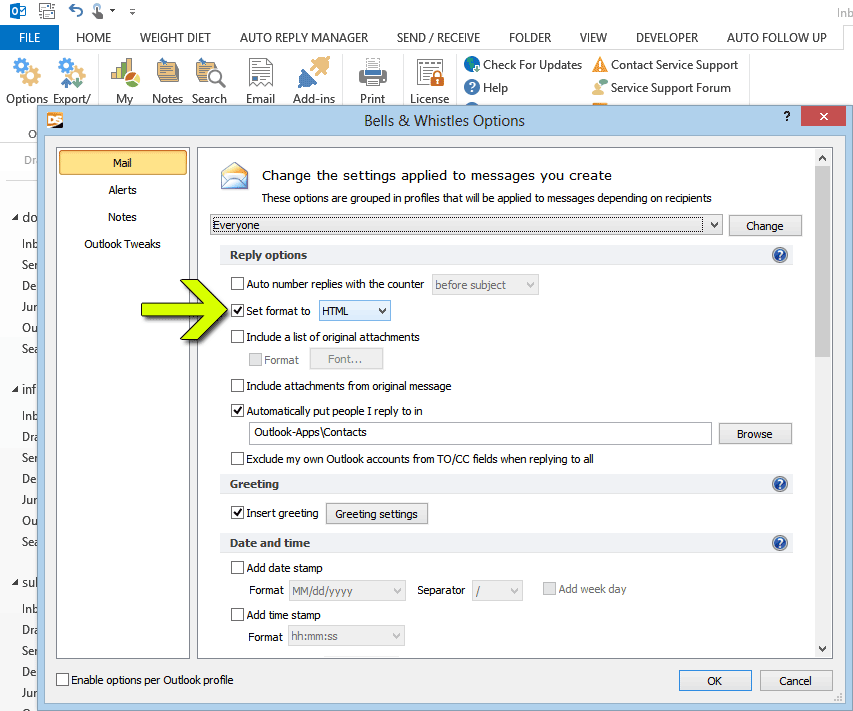Open the License icon
The height and width of the screenshot is (711, 853).
point(430,73)
